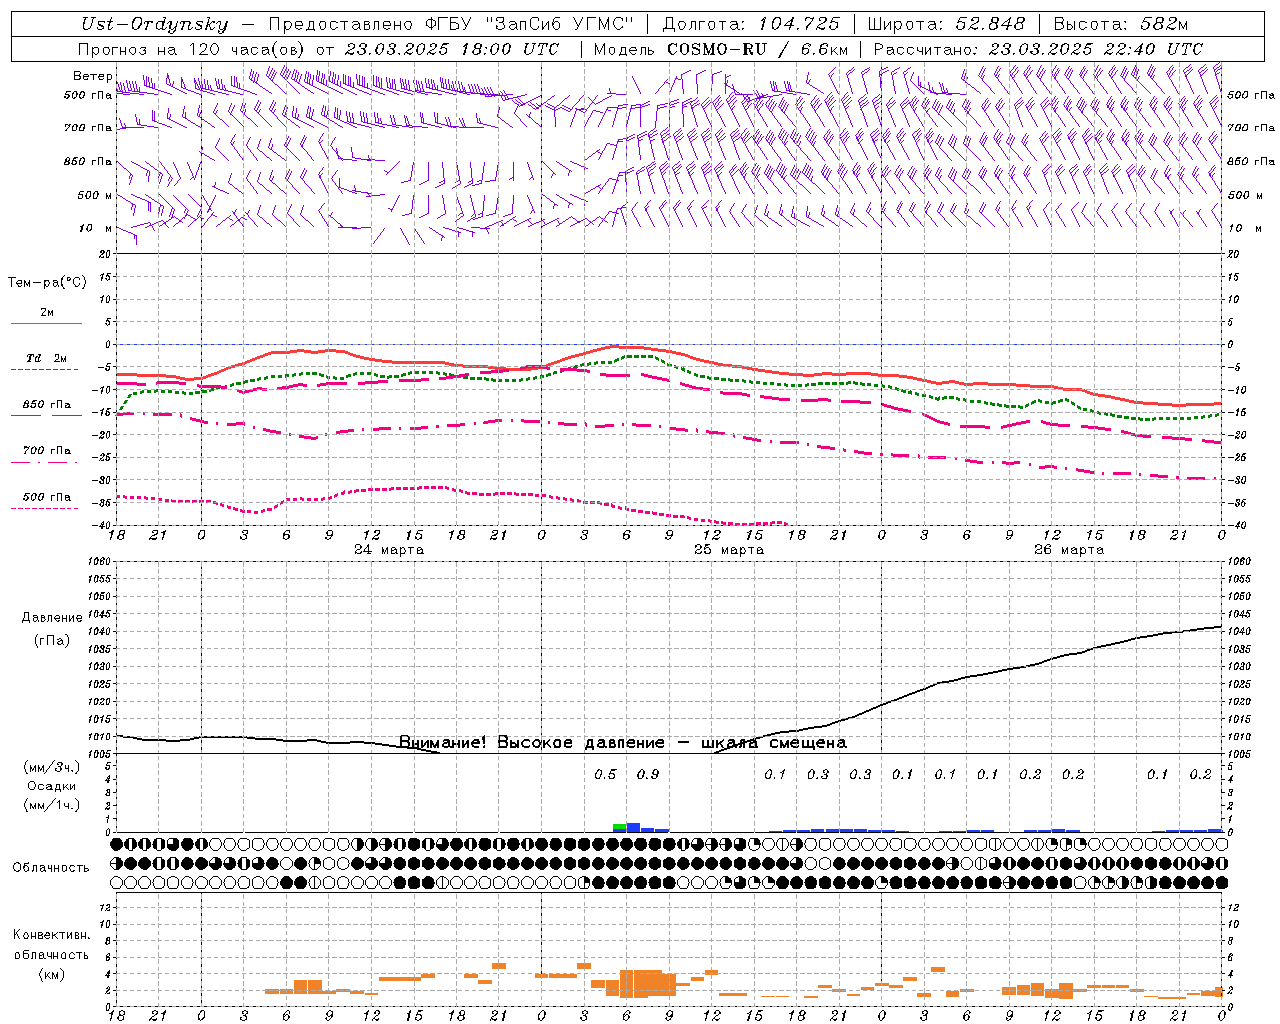Click the elevation value "Высота: 582м"
This screenshot has width=1280, height=1024.
(1120, 25)
